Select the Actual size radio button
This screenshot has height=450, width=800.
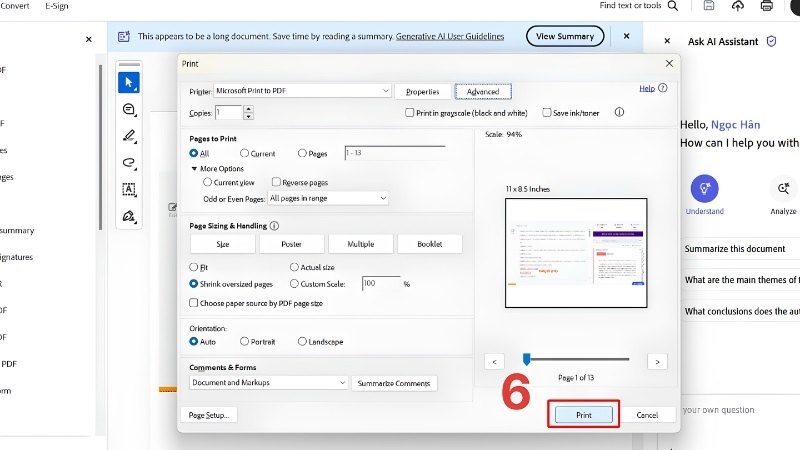tap(294, 267)
